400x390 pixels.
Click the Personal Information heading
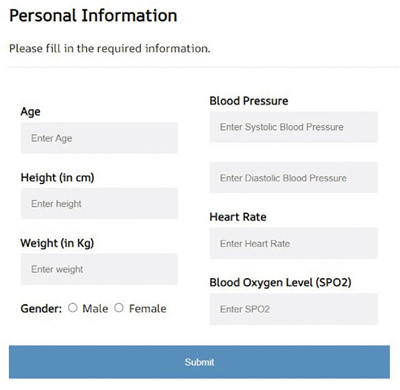pos(93,16)
